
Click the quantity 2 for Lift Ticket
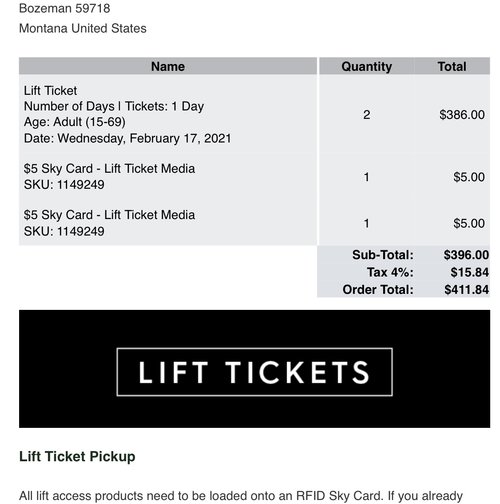tap(366, 115)
